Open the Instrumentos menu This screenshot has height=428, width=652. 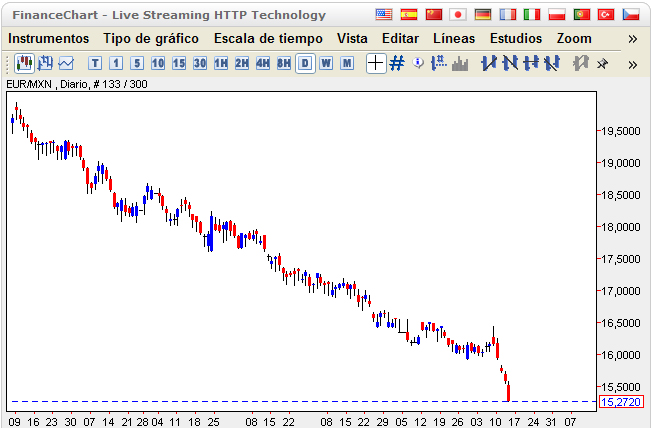48,38
